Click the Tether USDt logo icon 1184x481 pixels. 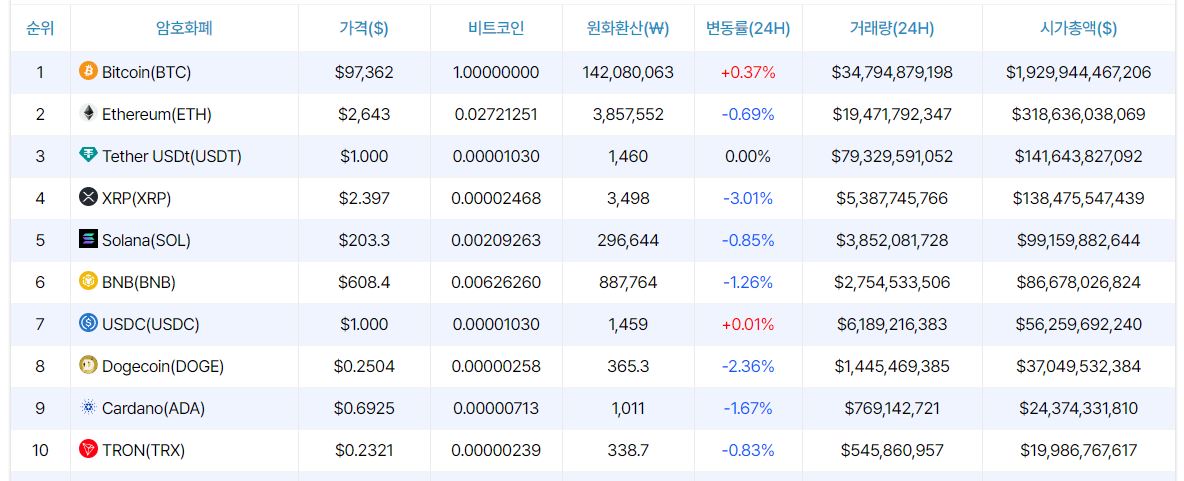point(88,155)
